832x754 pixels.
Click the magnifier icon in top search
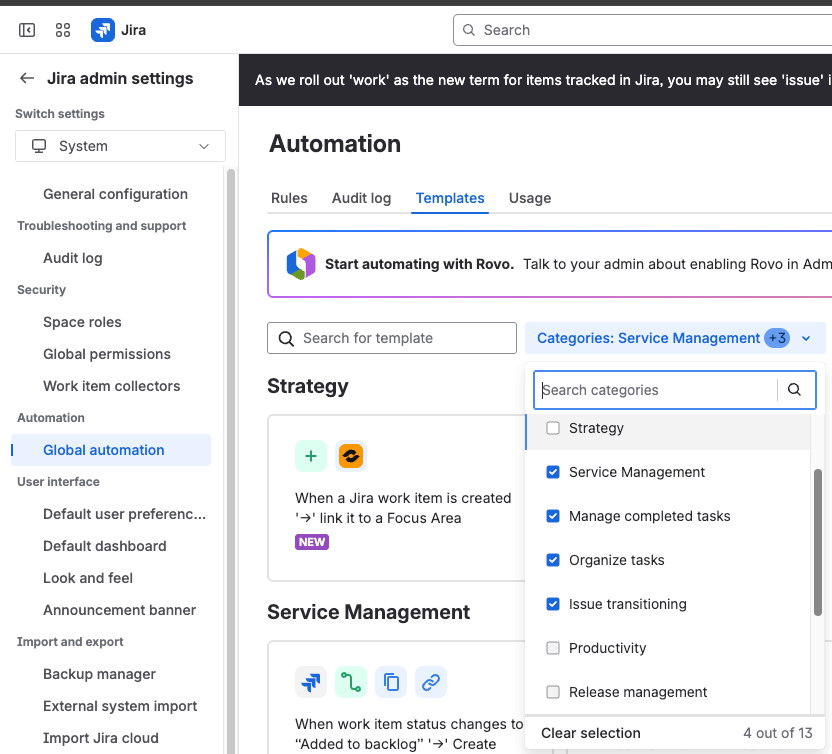[469, 30]
